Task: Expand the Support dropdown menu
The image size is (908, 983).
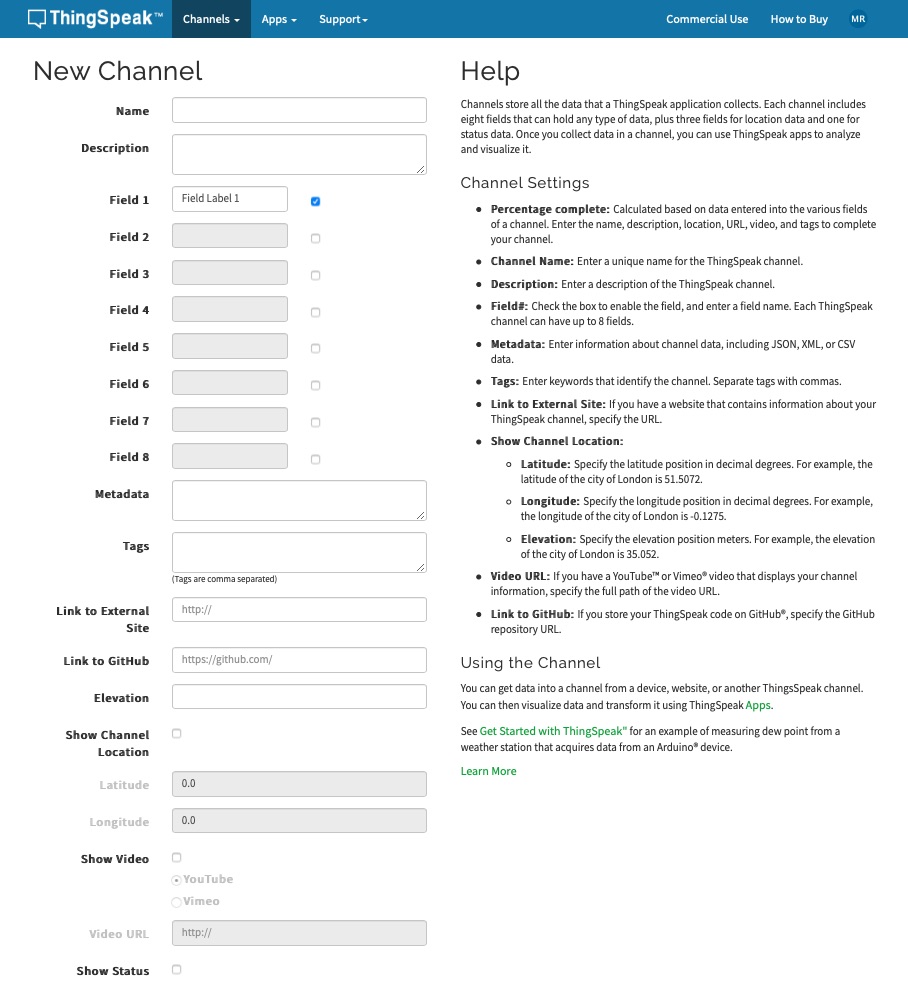Action: tap(343, 19)
